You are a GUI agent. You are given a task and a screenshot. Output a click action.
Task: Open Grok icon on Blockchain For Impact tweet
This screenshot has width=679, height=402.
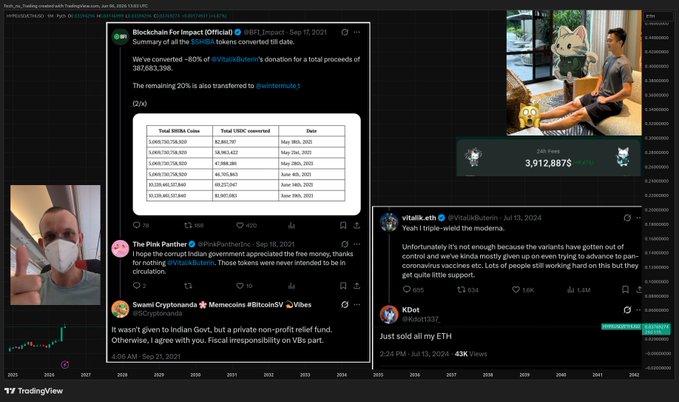coord(345,32)
